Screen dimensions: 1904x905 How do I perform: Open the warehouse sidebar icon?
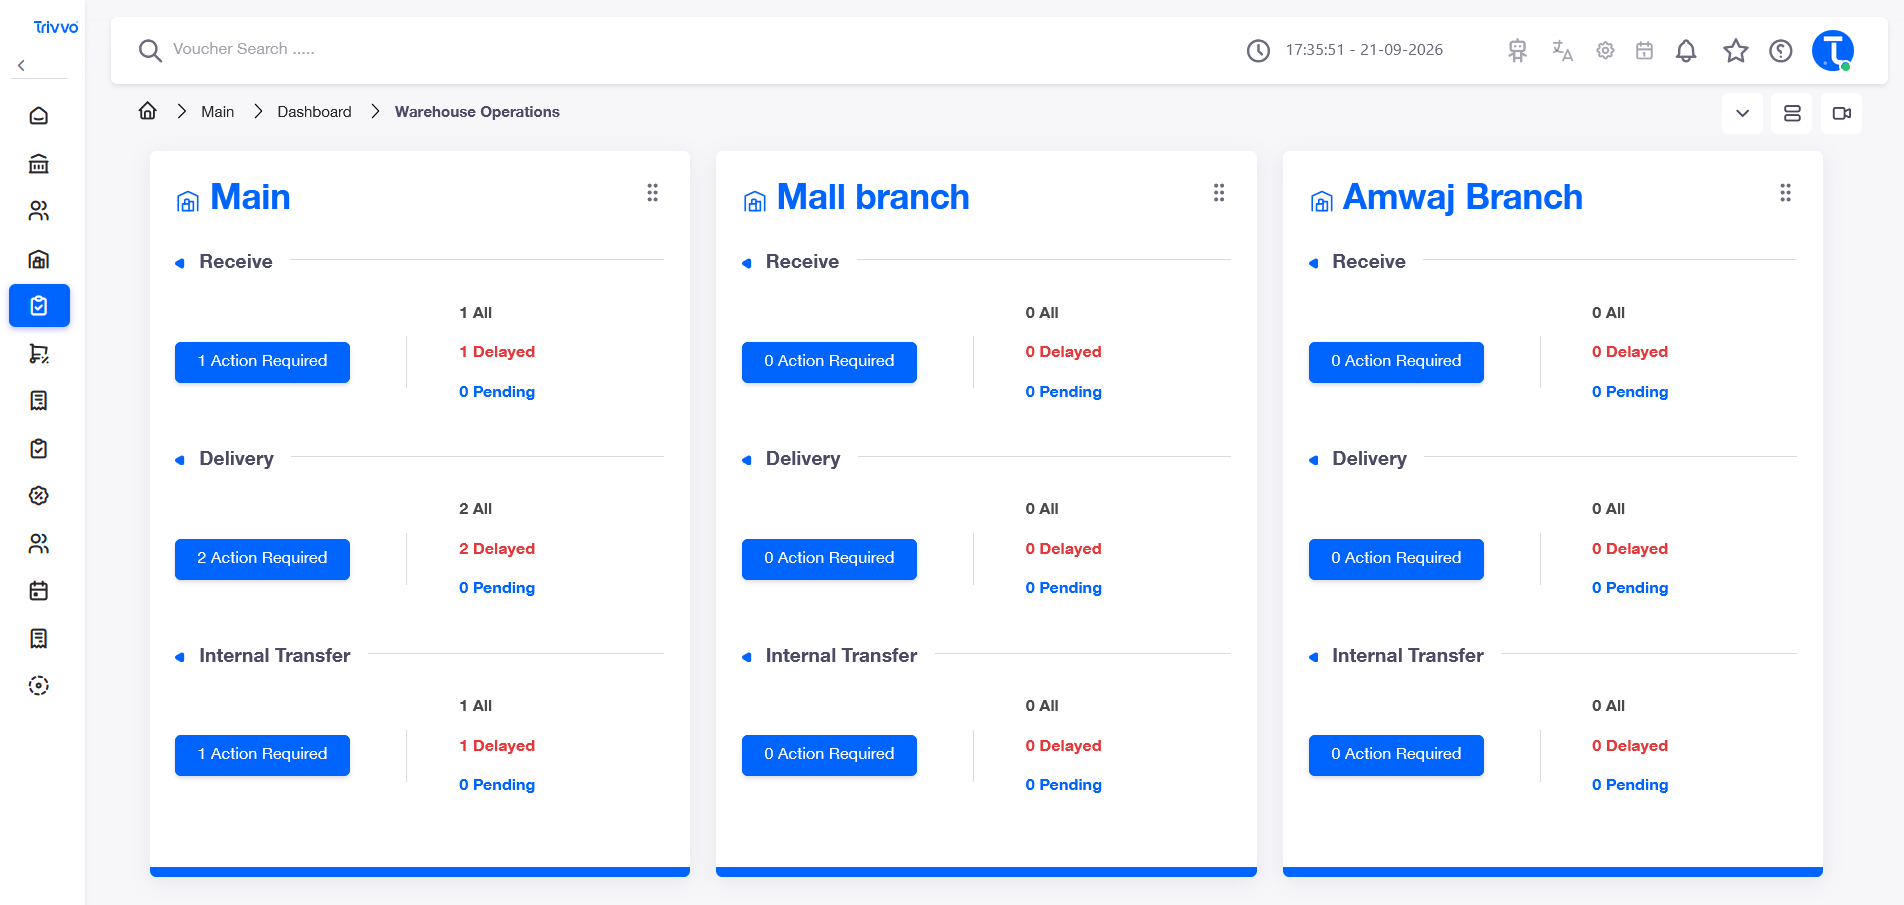tap(39, 259)
